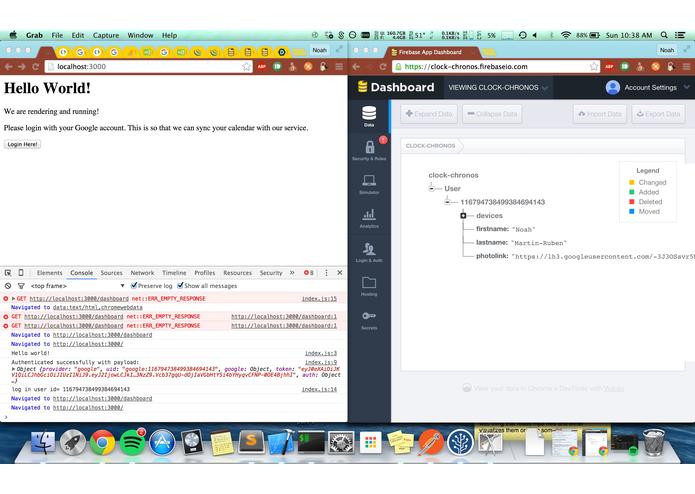Close the DevTools panel with X
The image size is (695, 494).
(340, 273)
